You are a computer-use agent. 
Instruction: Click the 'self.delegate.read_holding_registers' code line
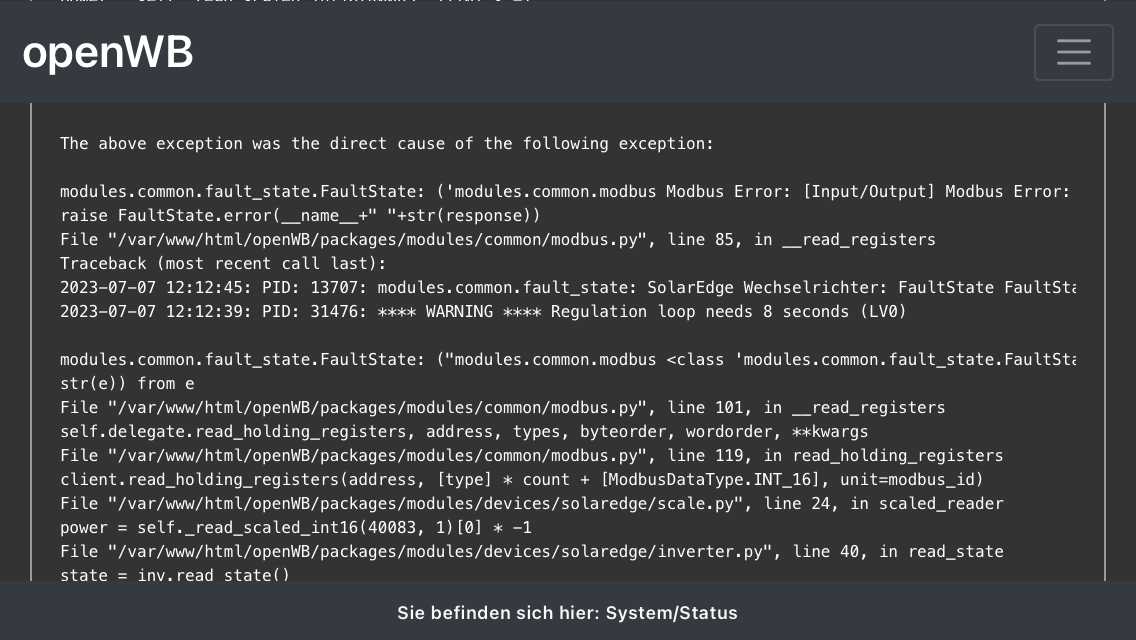click(x=464, y=432)
